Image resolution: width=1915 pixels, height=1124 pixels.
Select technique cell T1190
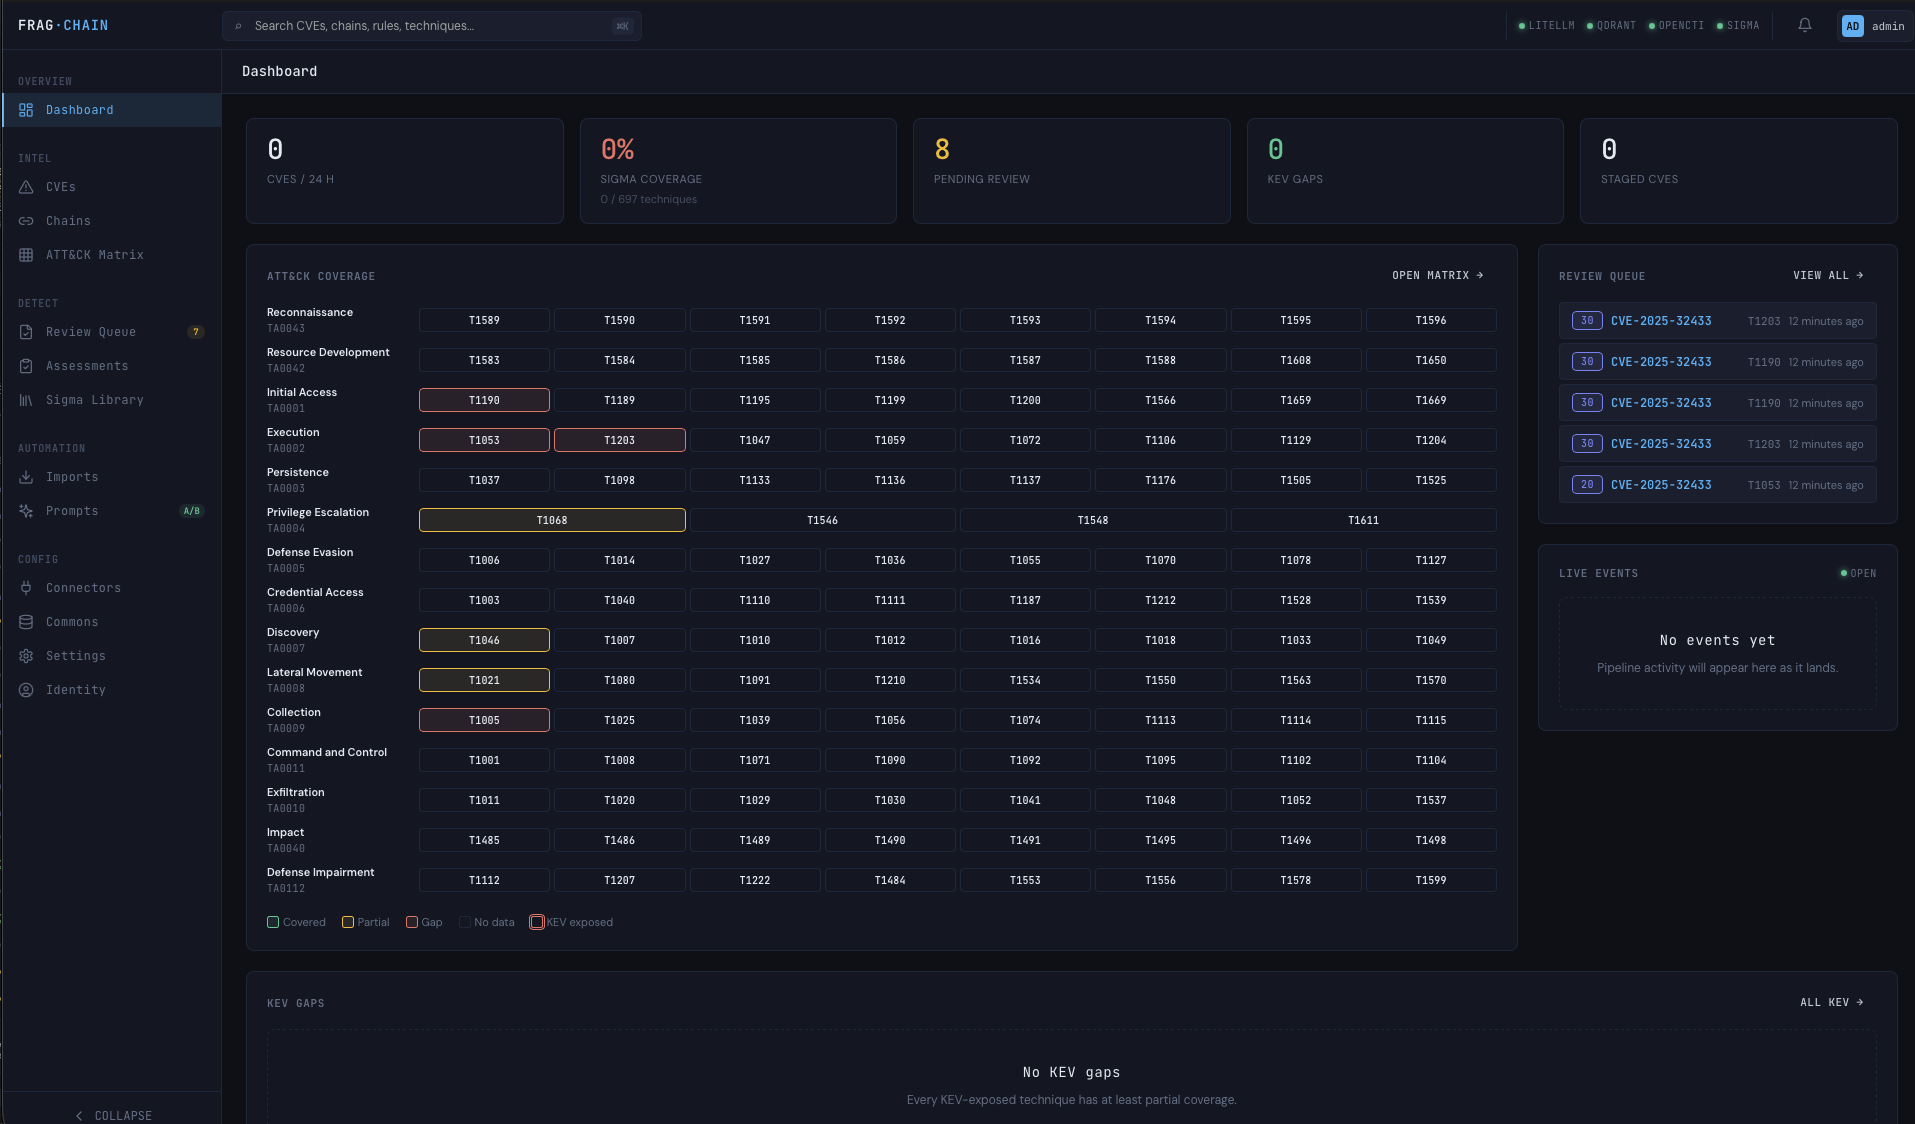coord(484,400)
